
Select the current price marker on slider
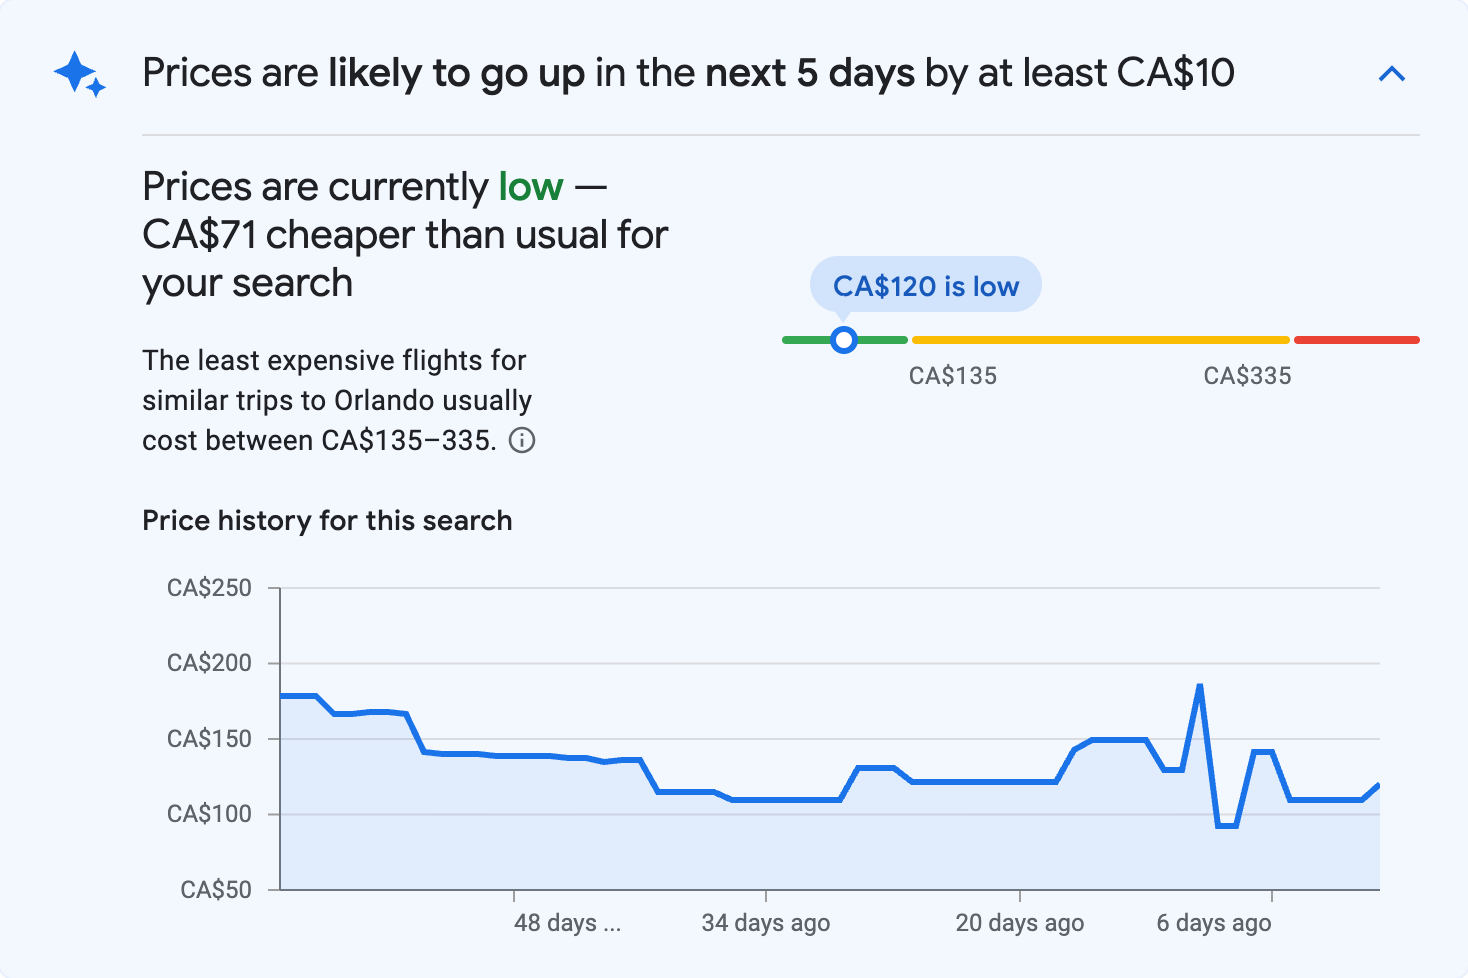[x=844, y=340]
